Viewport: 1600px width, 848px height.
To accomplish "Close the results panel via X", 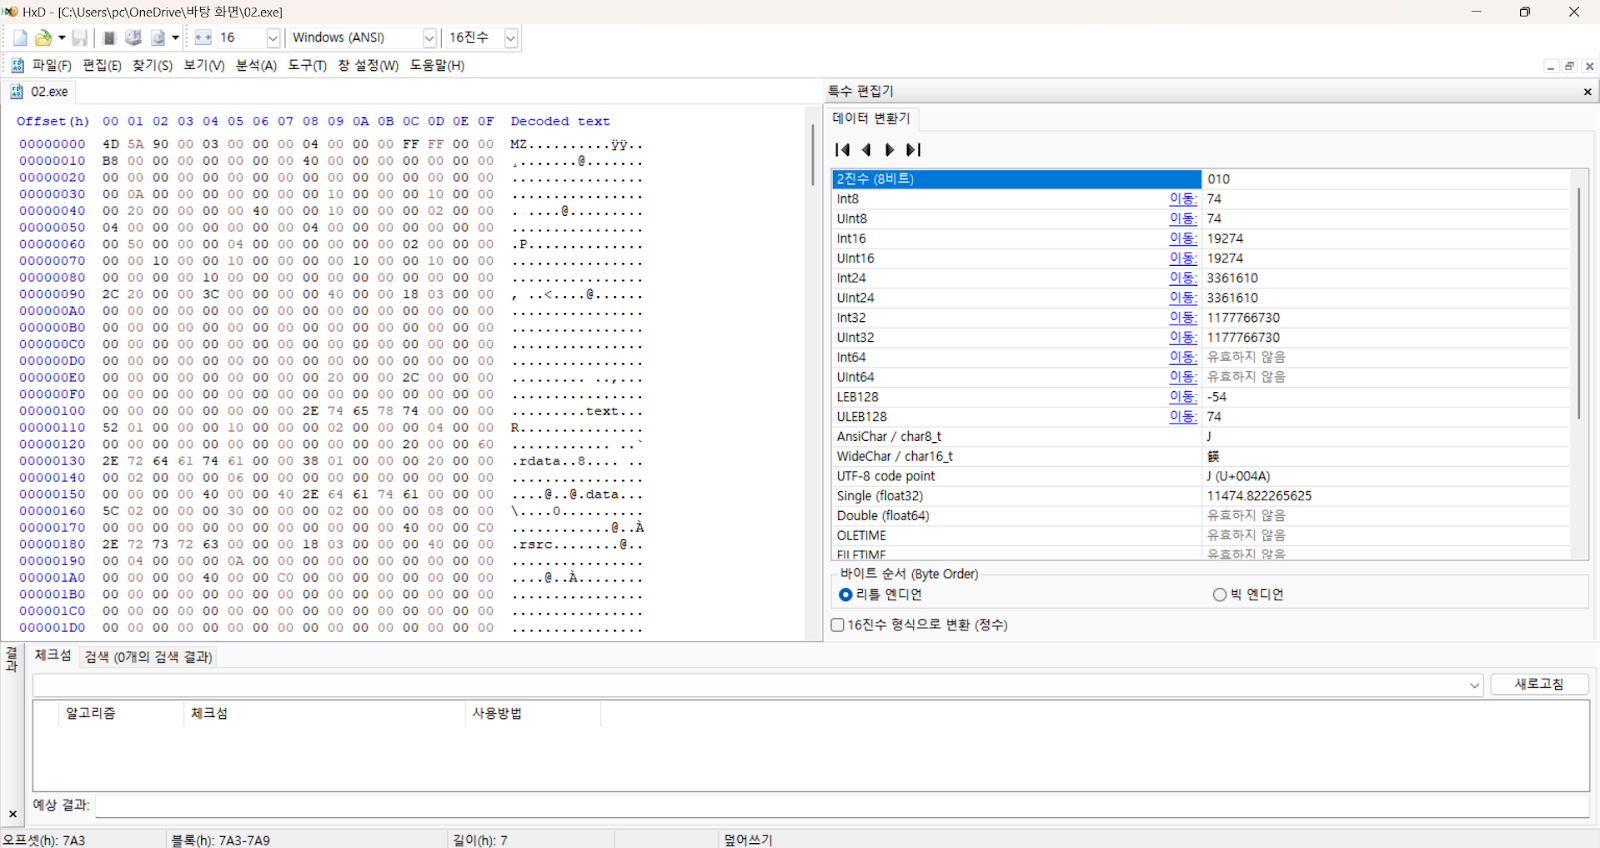I will click(x=13, y=814).
